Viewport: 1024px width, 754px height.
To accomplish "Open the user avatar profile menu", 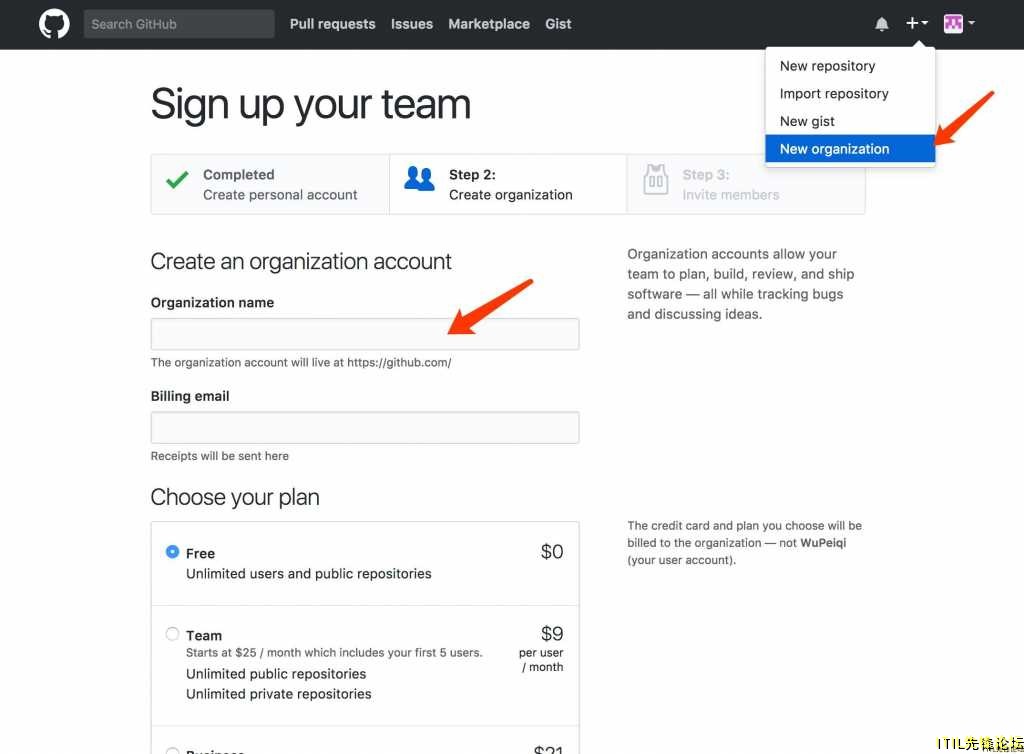I will click(959, 24).
